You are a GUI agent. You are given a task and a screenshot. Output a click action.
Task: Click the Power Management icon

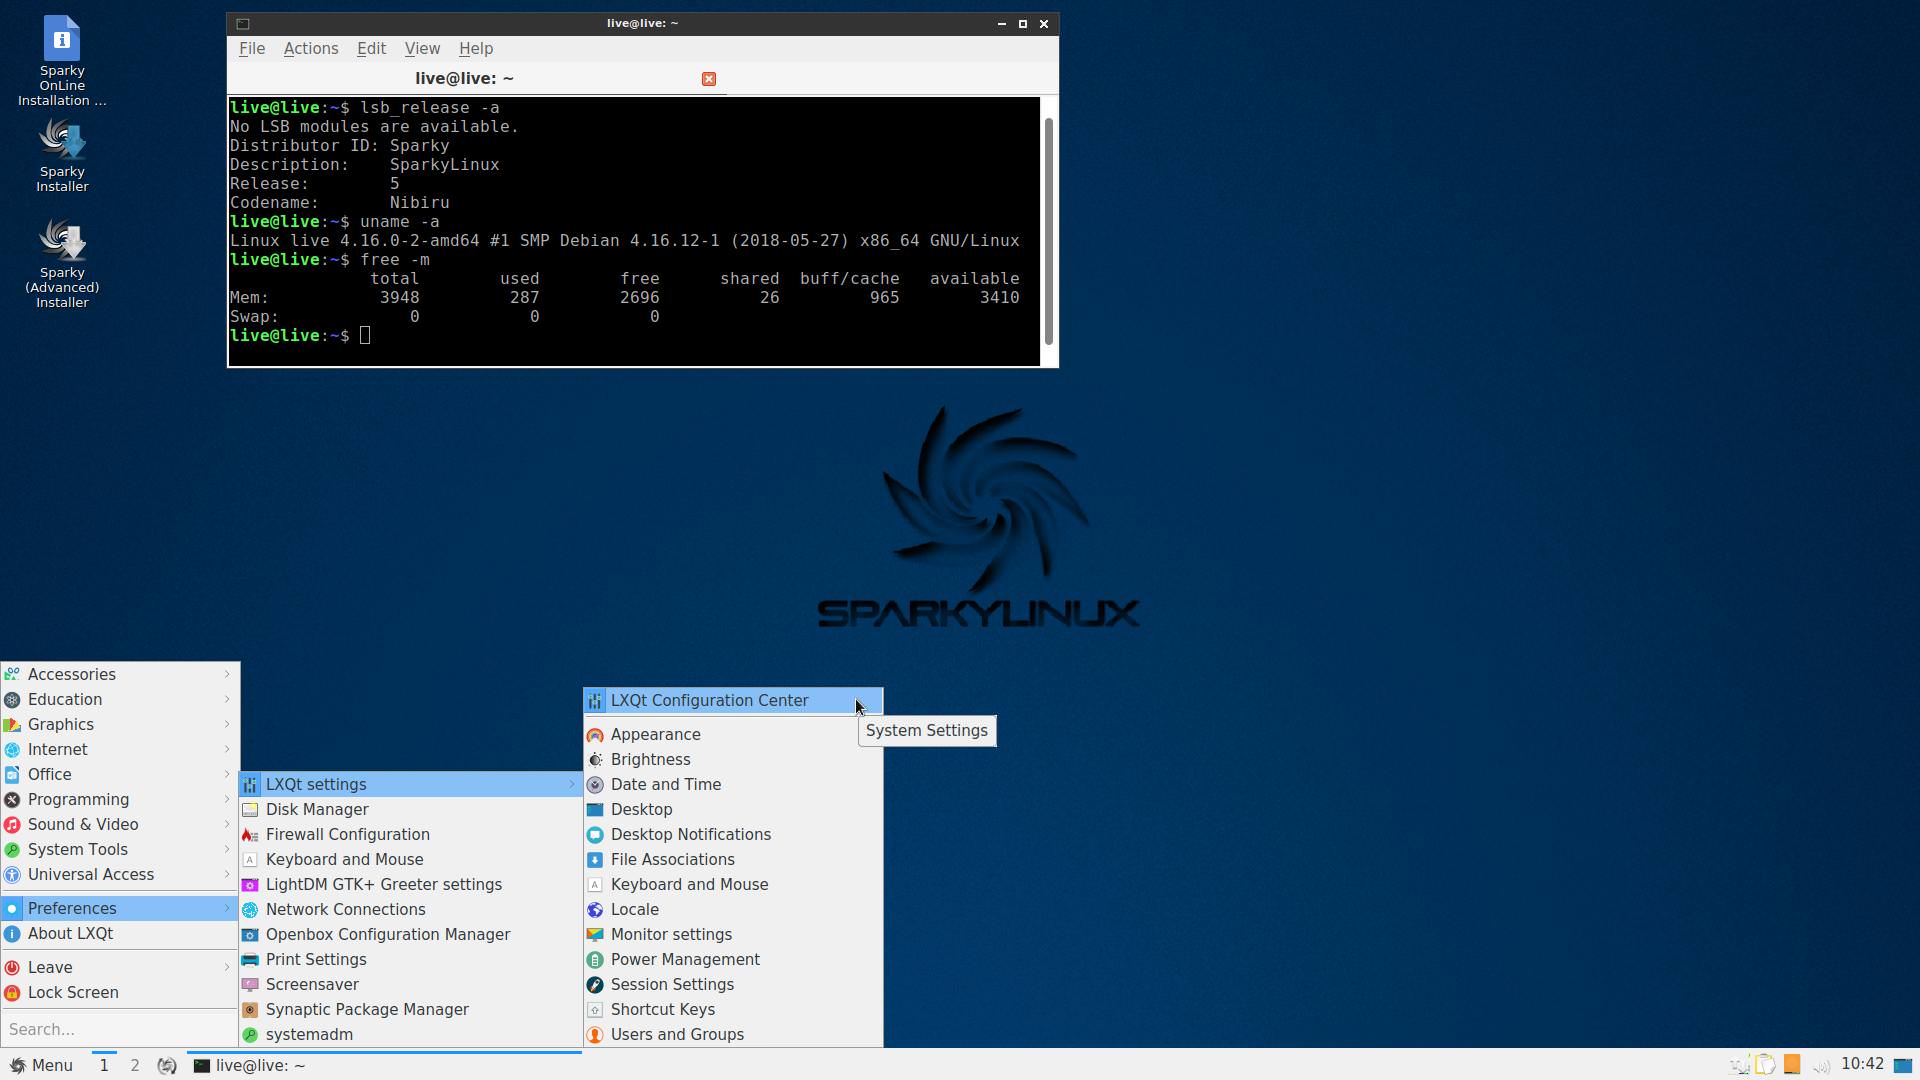[x=595, y=960]
